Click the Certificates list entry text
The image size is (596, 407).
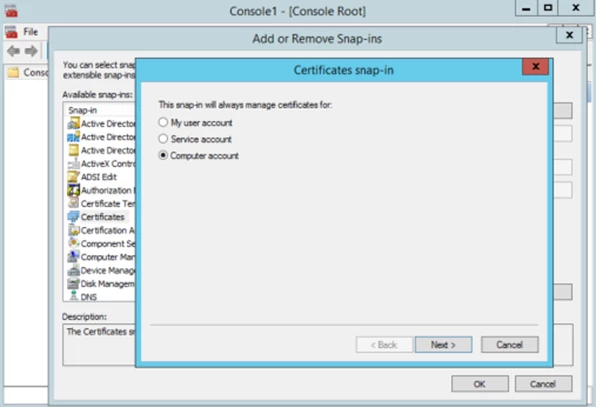coord(103,217)
